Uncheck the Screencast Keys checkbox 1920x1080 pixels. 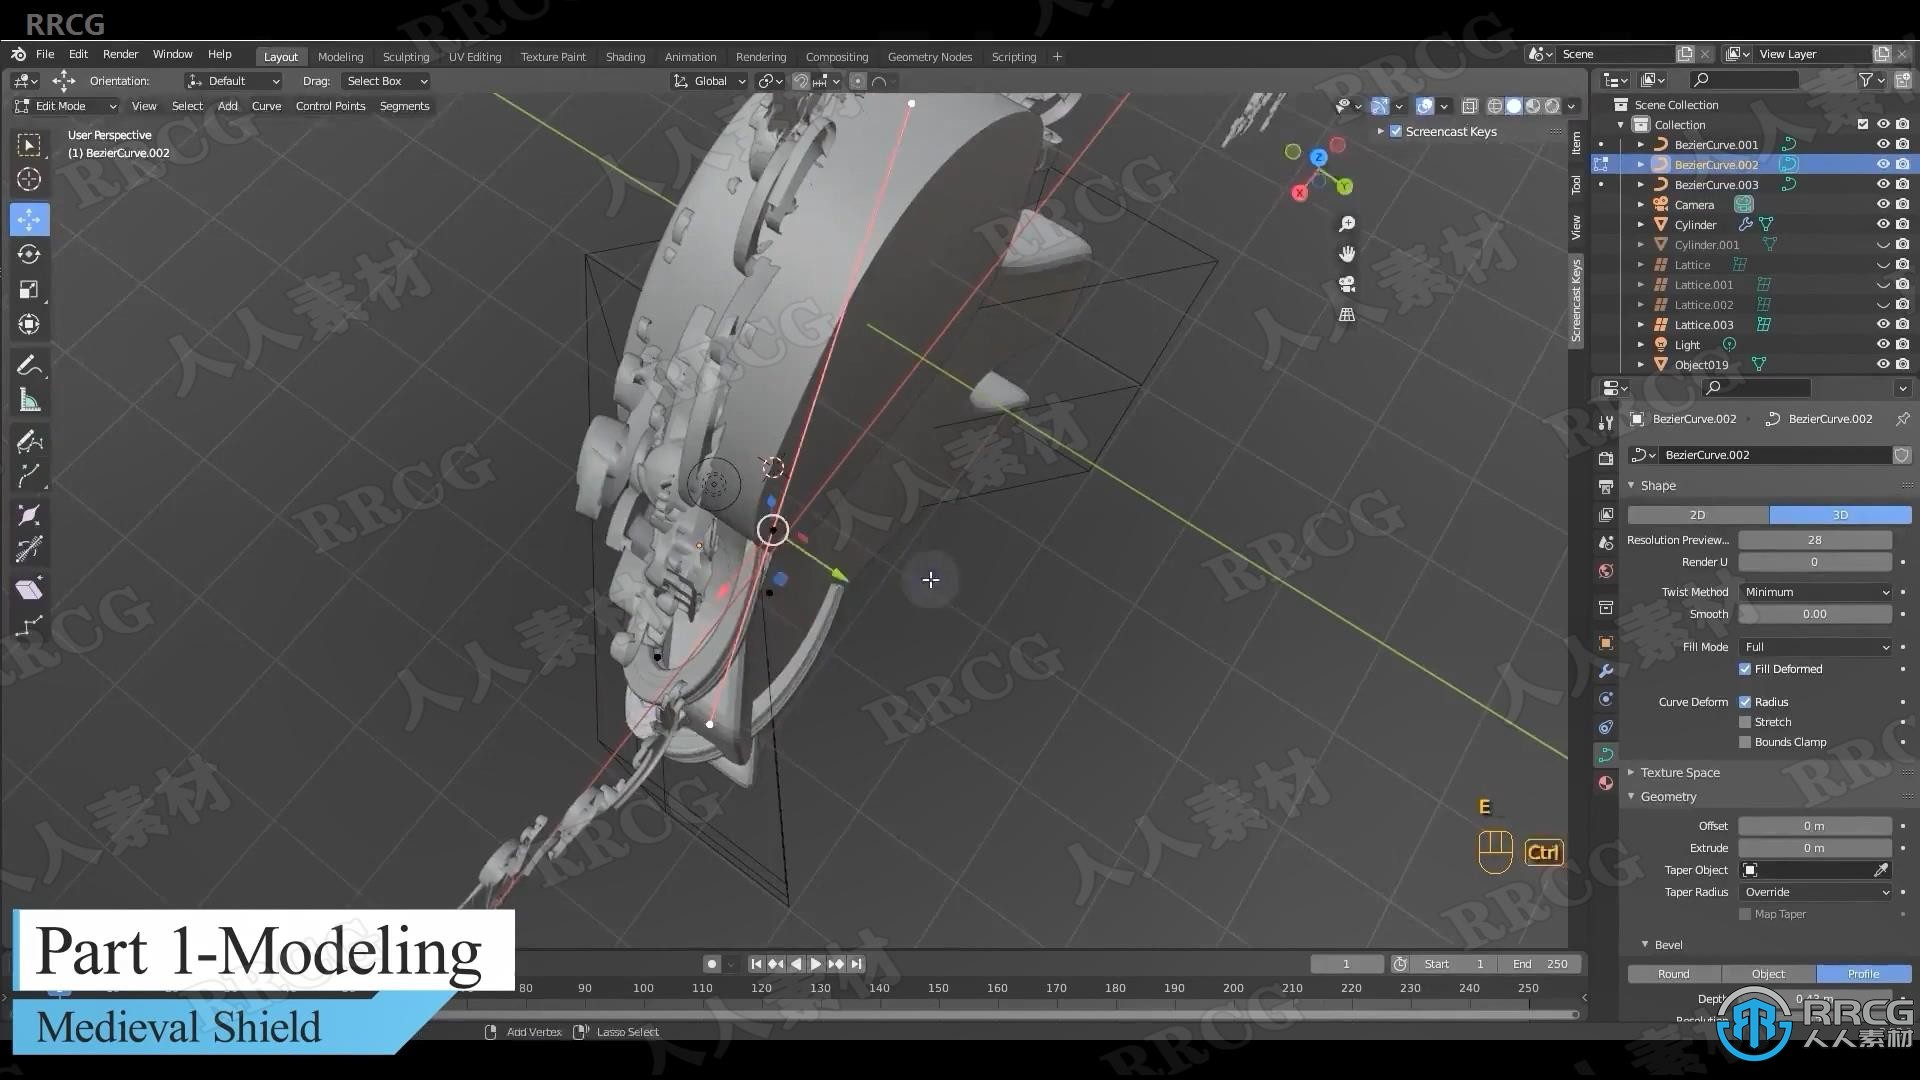coord(1396,131)
